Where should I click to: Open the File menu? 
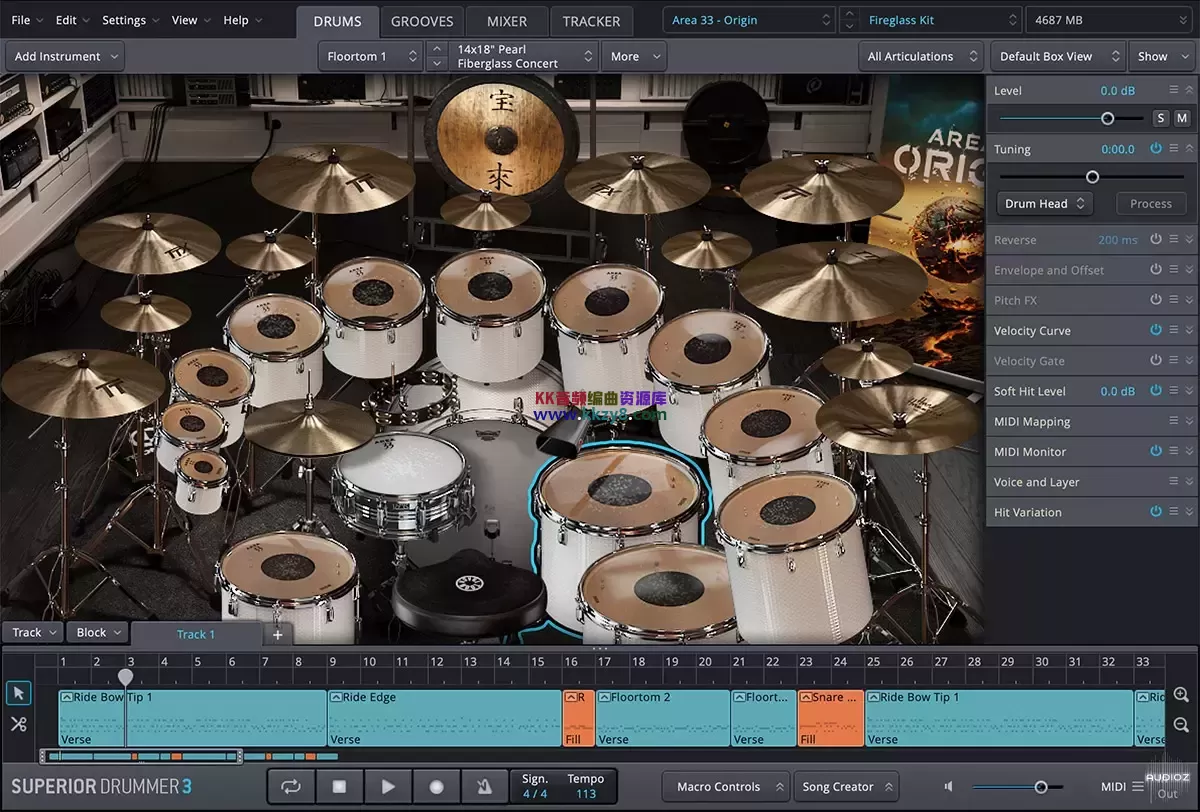26,20
